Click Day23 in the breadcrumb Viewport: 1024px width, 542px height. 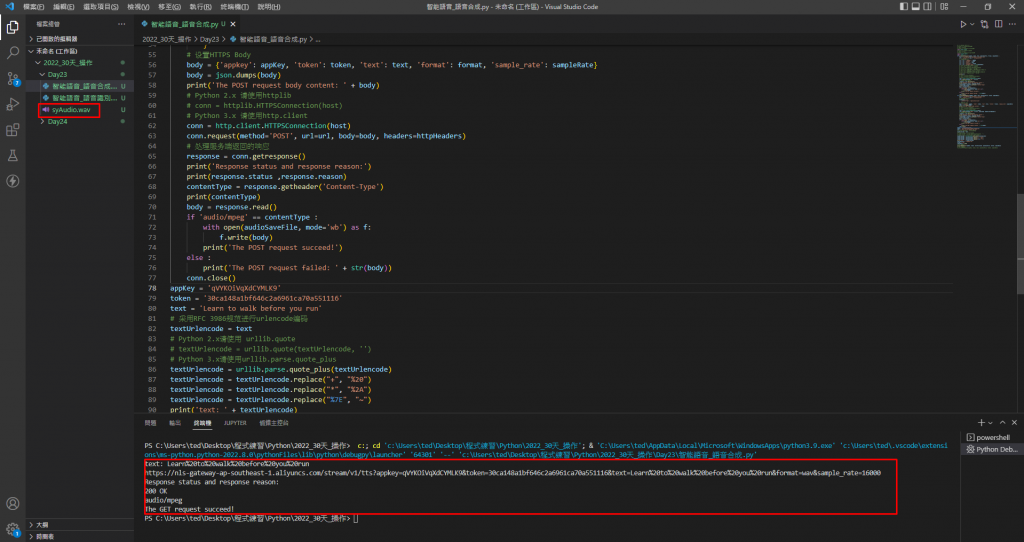point(209,39)
